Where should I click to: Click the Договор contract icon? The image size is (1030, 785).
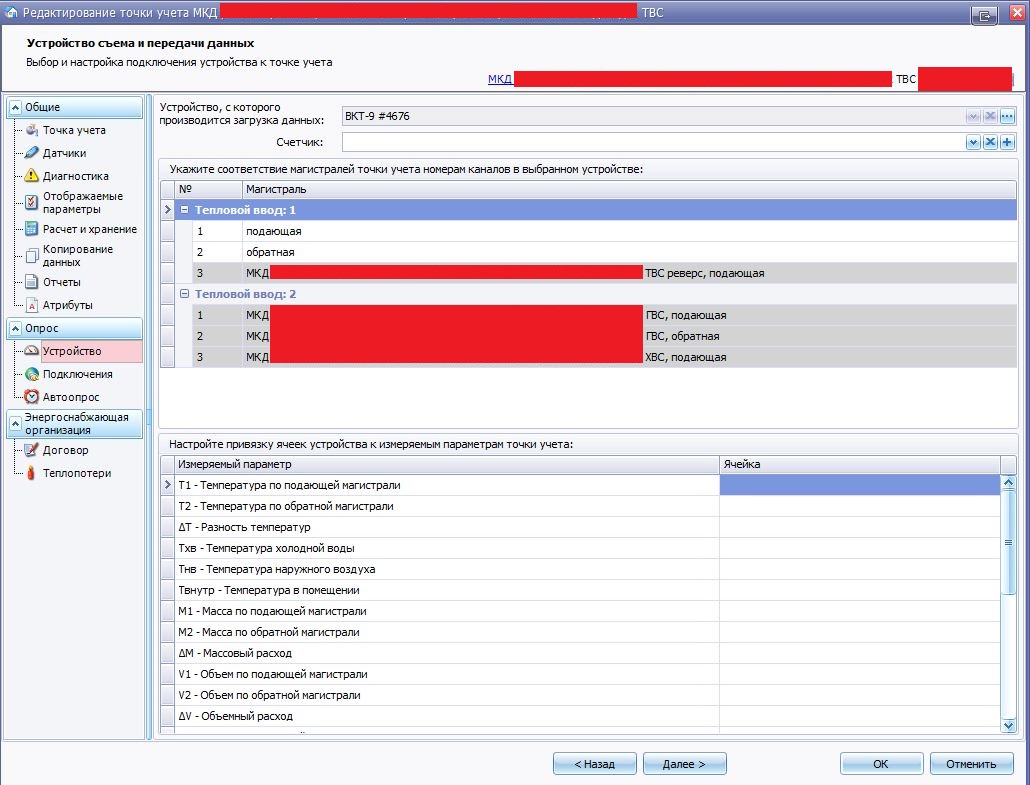(32, 450)
